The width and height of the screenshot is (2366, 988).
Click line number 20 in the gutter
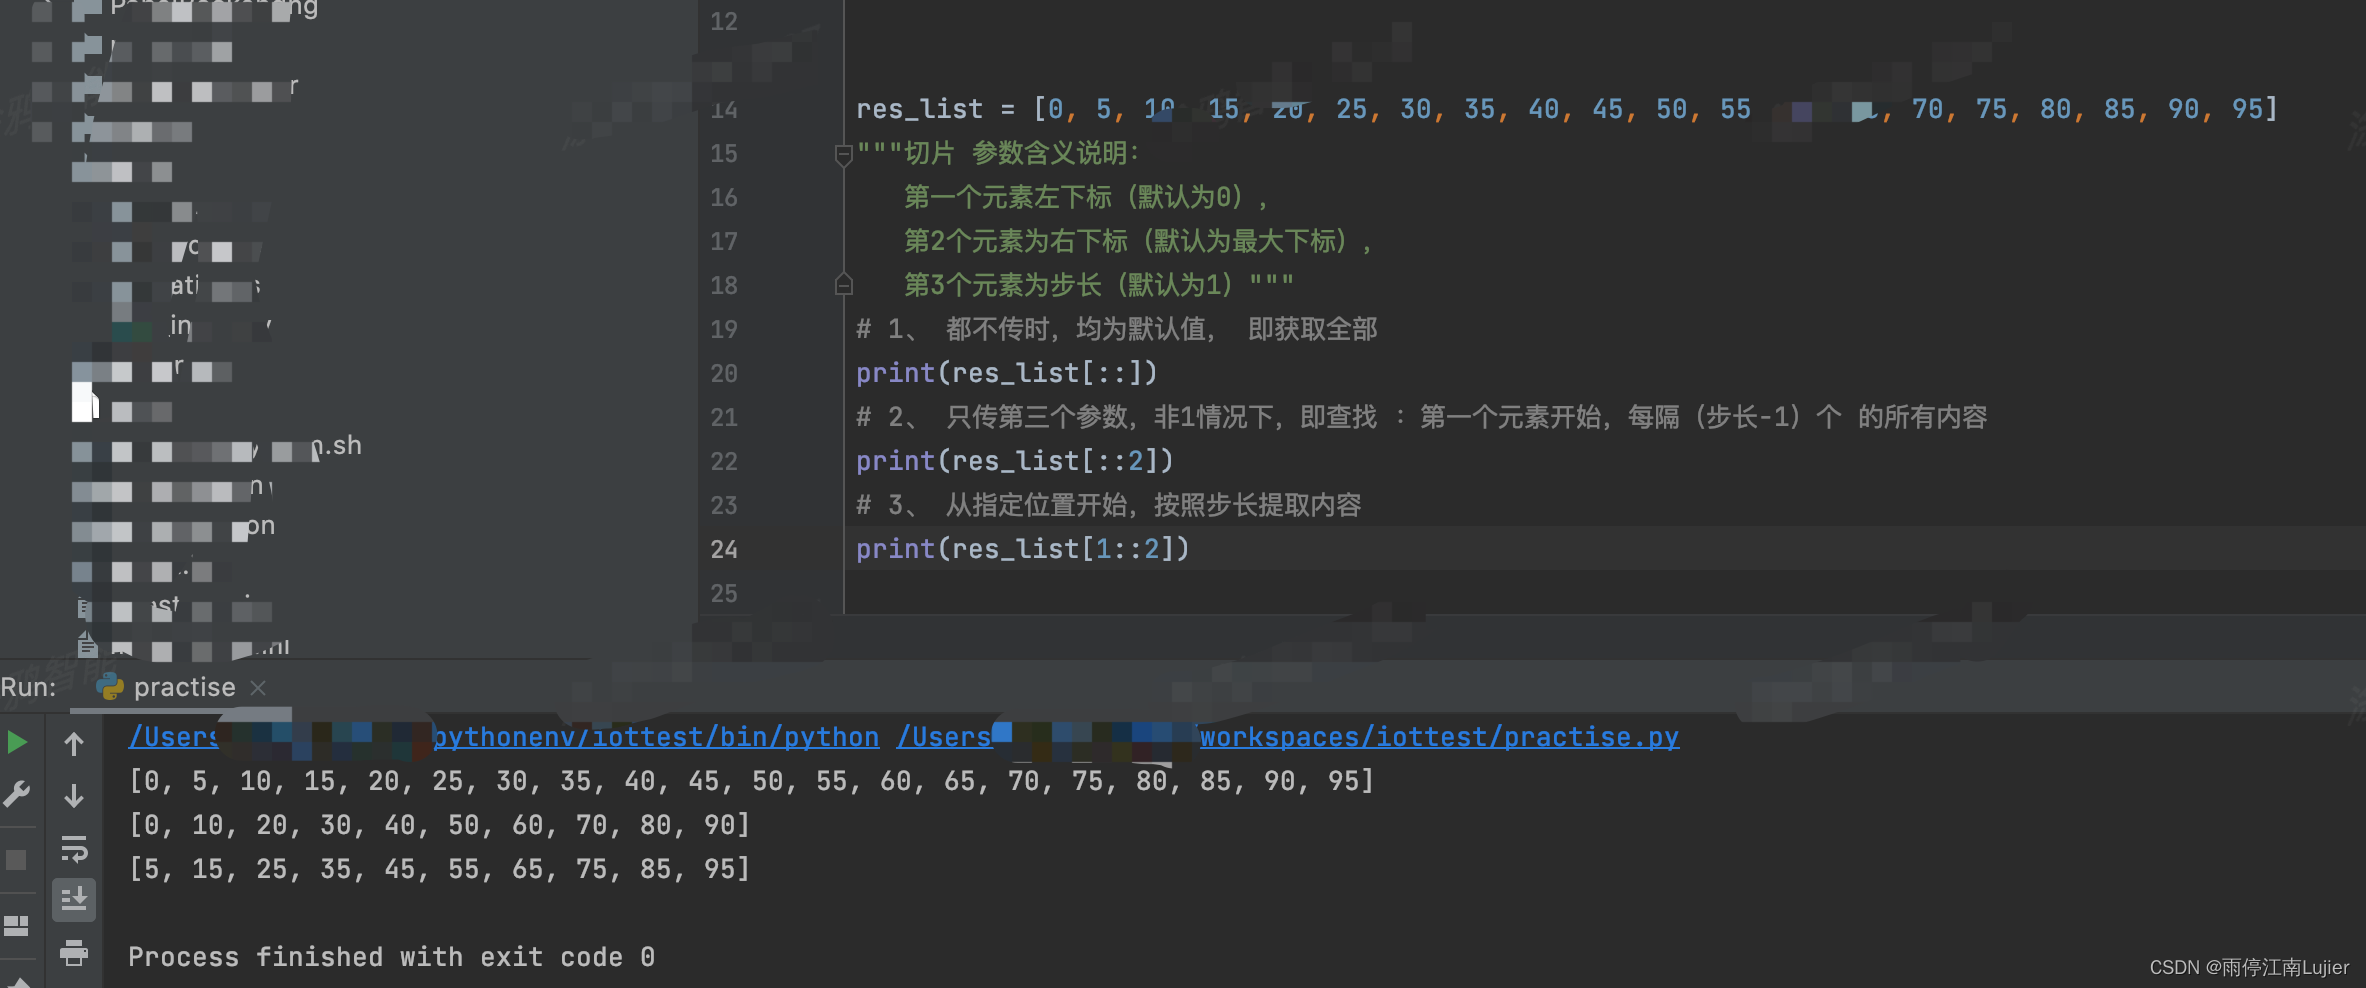click(724, 373)
